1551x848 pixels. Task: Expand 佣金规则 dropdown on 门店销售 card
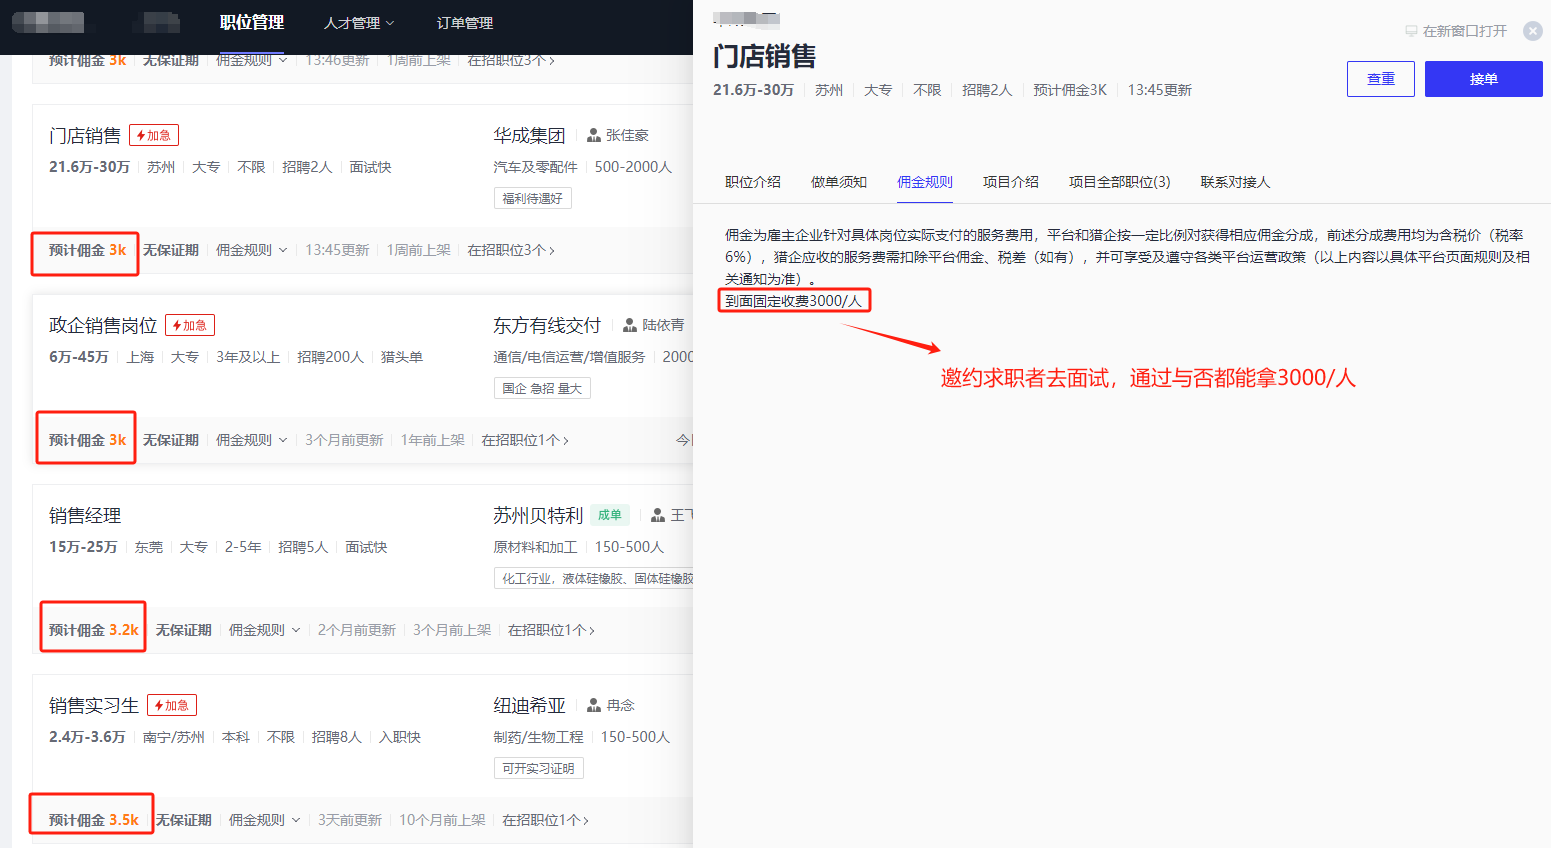[x=252, y=250]
